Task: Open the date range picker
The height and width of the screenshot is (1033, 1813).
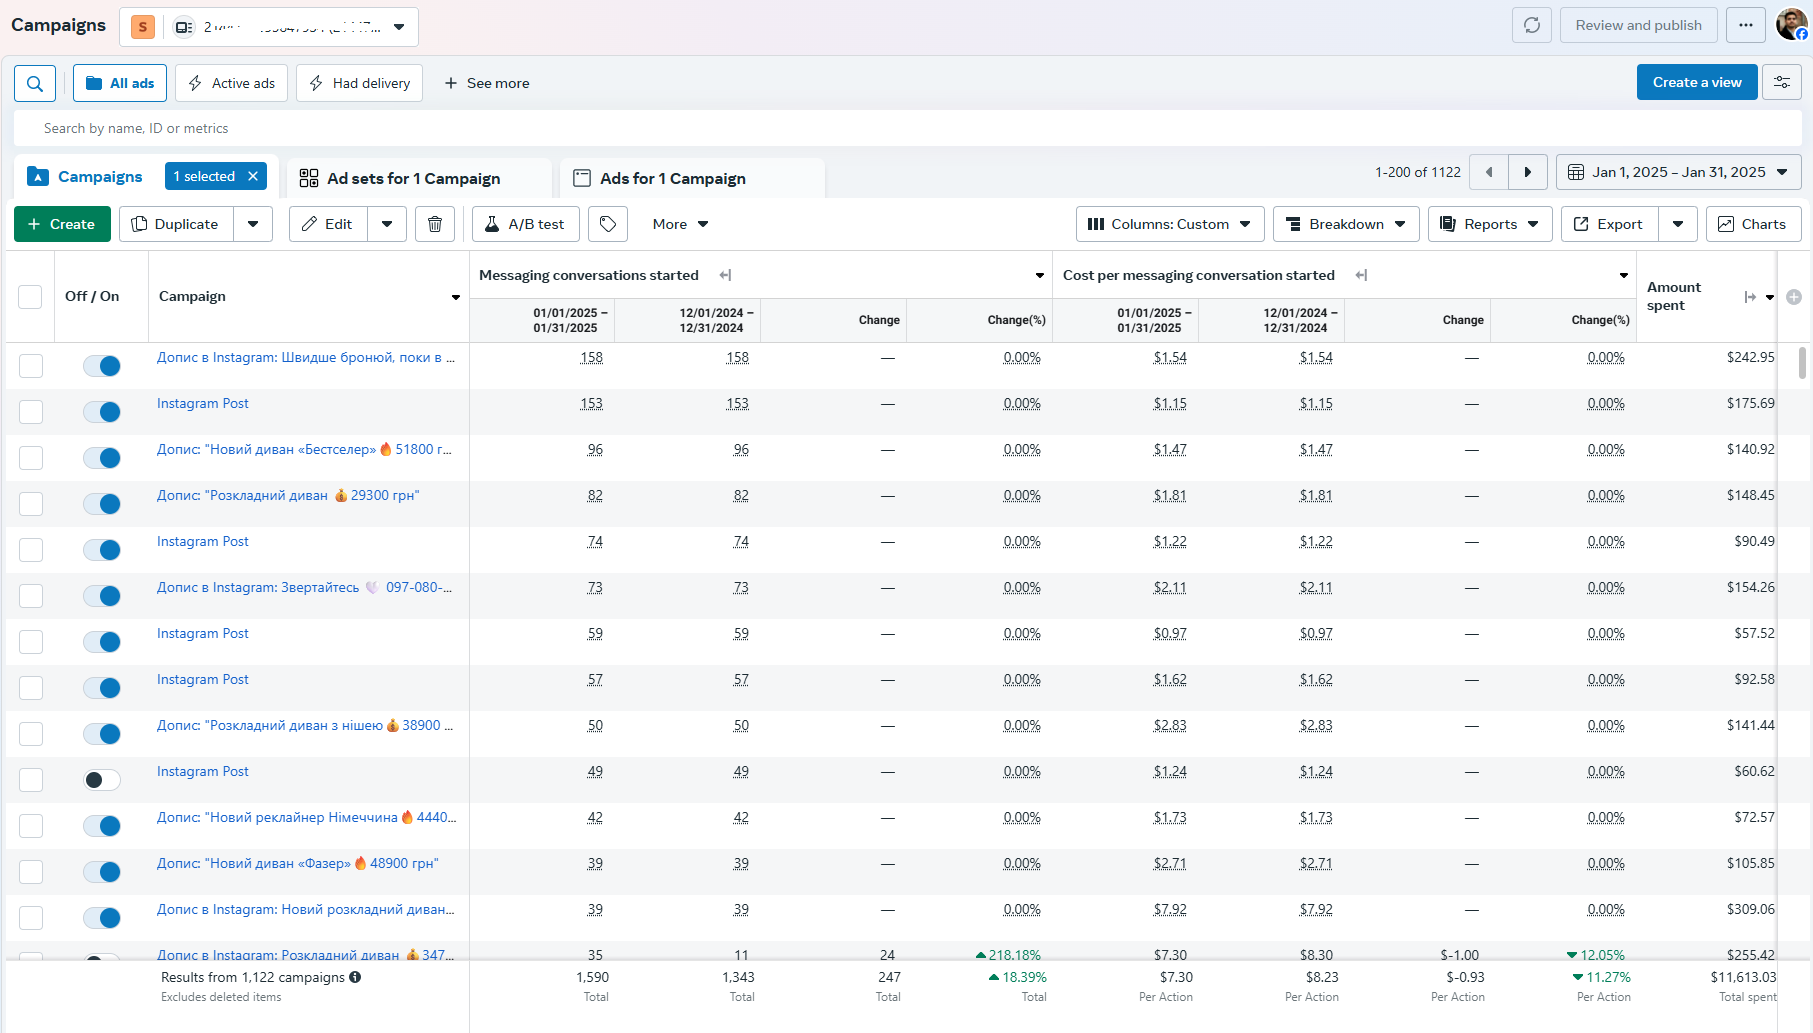Action: coord(1679,172)
